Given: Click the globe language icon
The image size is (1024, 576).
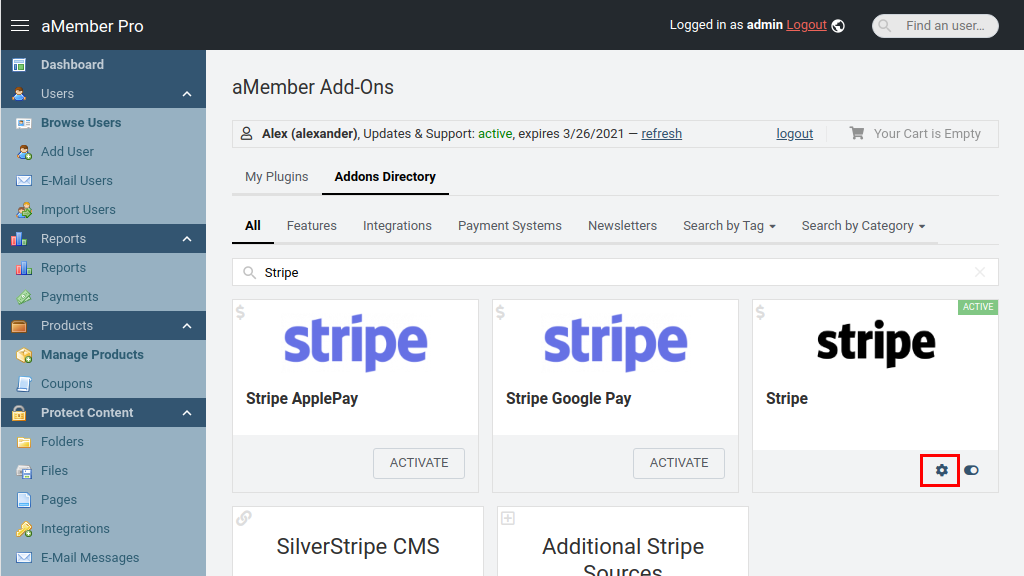Looking at the screenshot, I should [838, 26].
